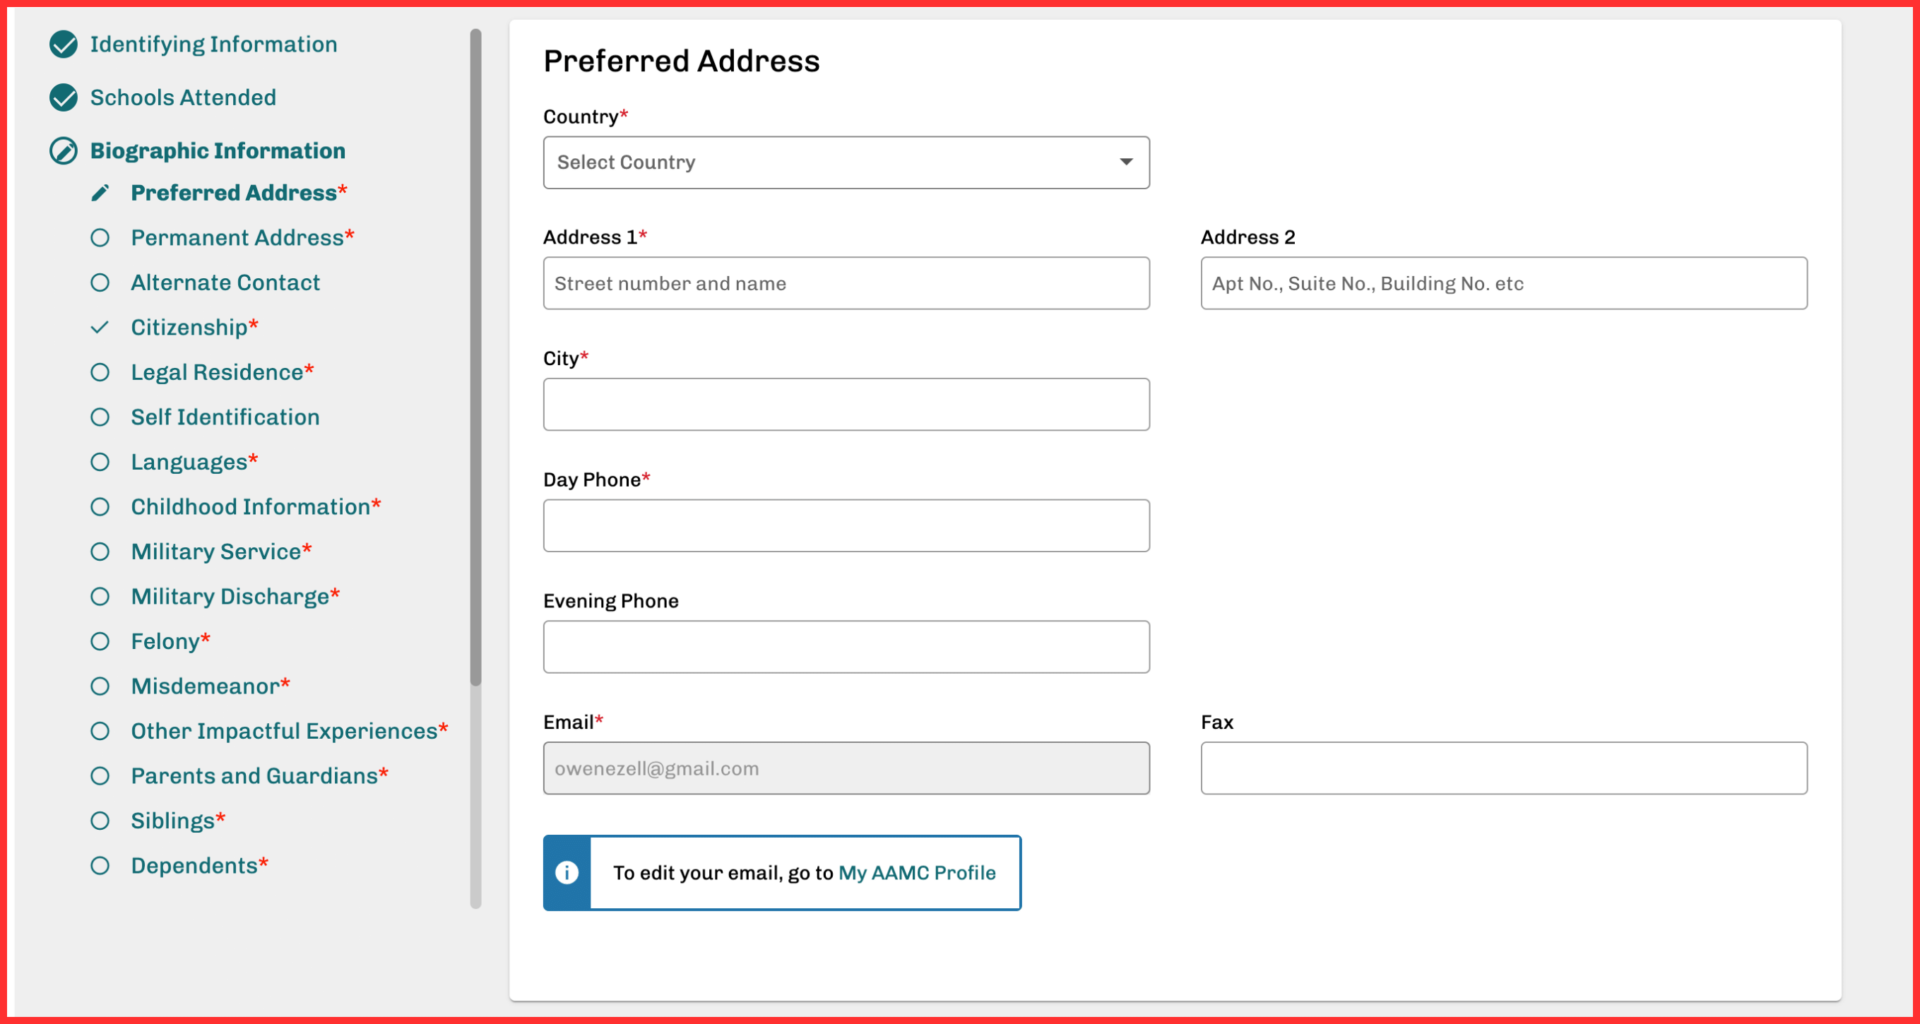Click the info icon in the email notice banner
Image resolution: width=1920 pixels, height=1024 pixels.
[567, 872]
